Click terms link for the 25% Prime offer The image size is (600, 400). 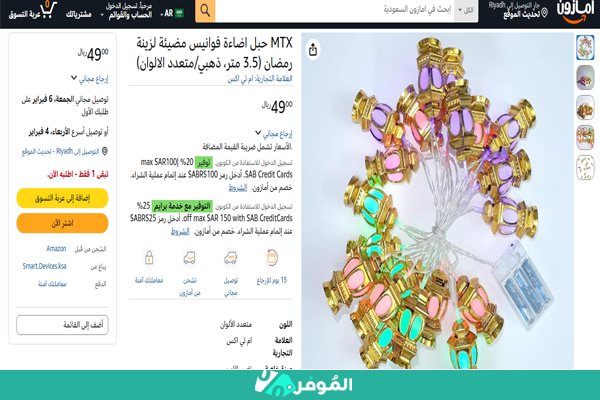coord(180,232)
